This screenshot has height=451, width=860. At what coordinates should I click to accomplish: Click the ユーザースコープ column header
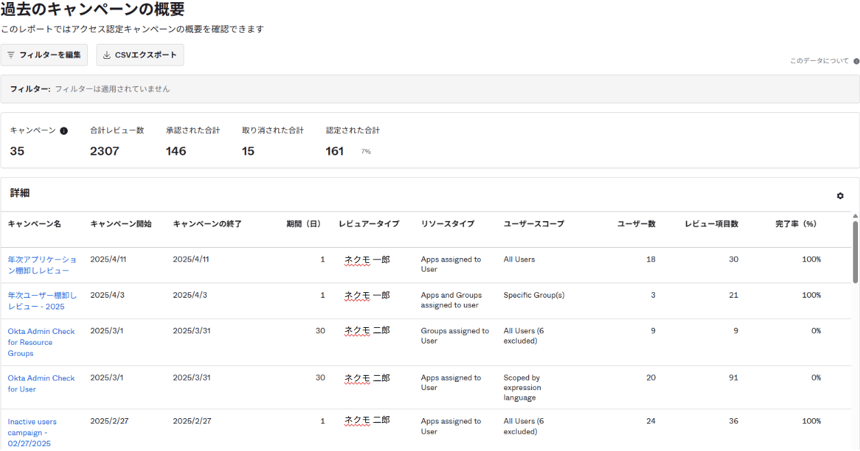tap(534, 224)
